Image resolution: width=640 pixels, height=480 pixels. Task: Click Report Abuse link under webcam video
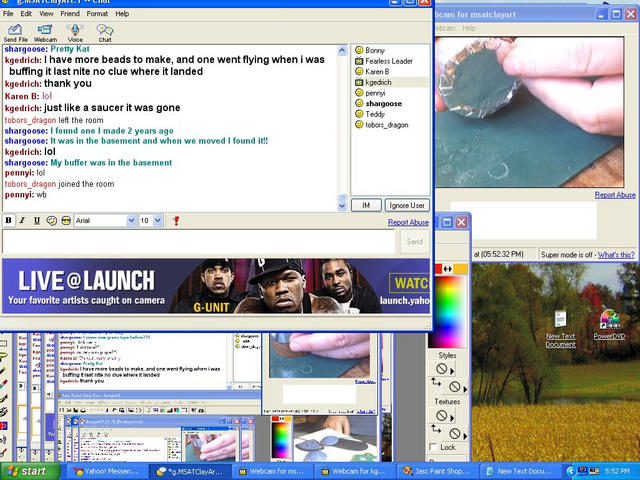(x=615, y=195)
